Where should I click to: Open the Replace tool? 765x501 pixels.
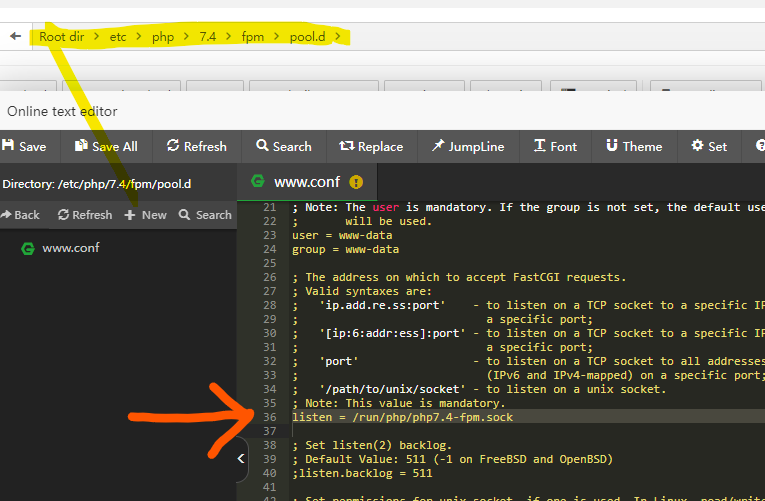(371, 146)
